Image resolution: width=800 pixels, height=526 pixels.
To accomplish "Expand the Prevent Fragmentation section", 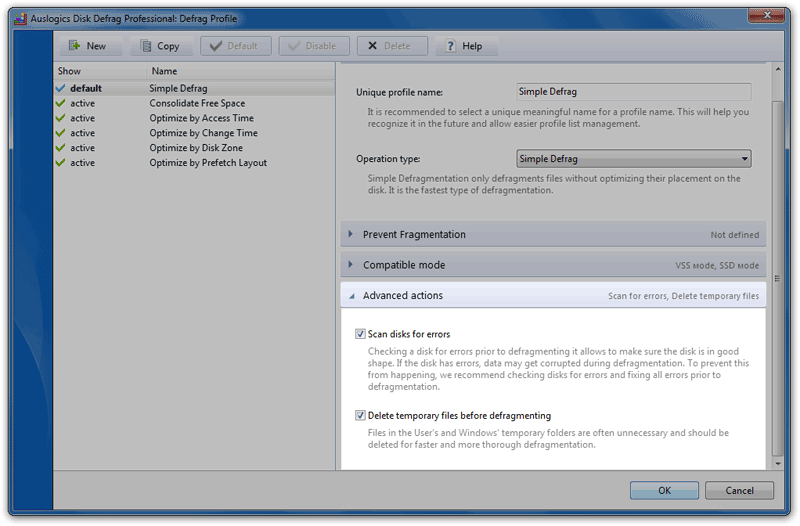I will tap(553, 234).
